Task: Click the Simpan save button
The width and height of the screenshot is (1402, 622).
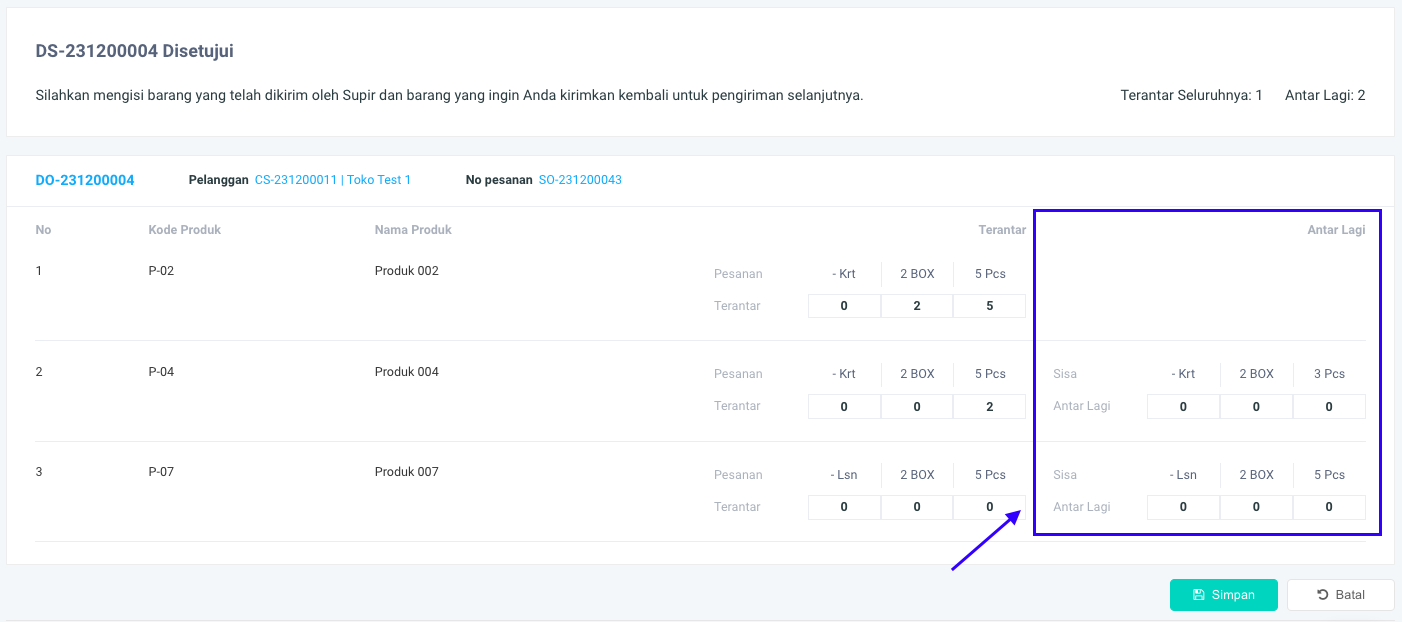Action: point(1223,595)
